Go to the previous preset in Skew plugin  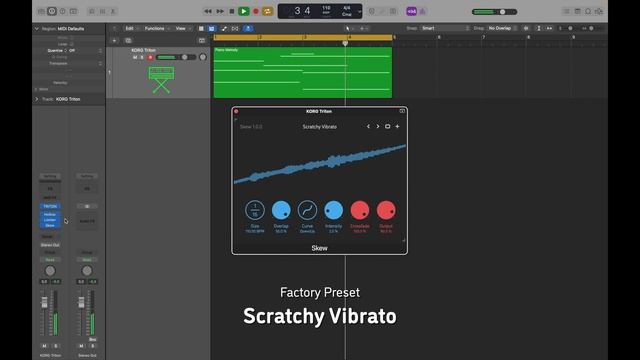click(x=368, y=127)
